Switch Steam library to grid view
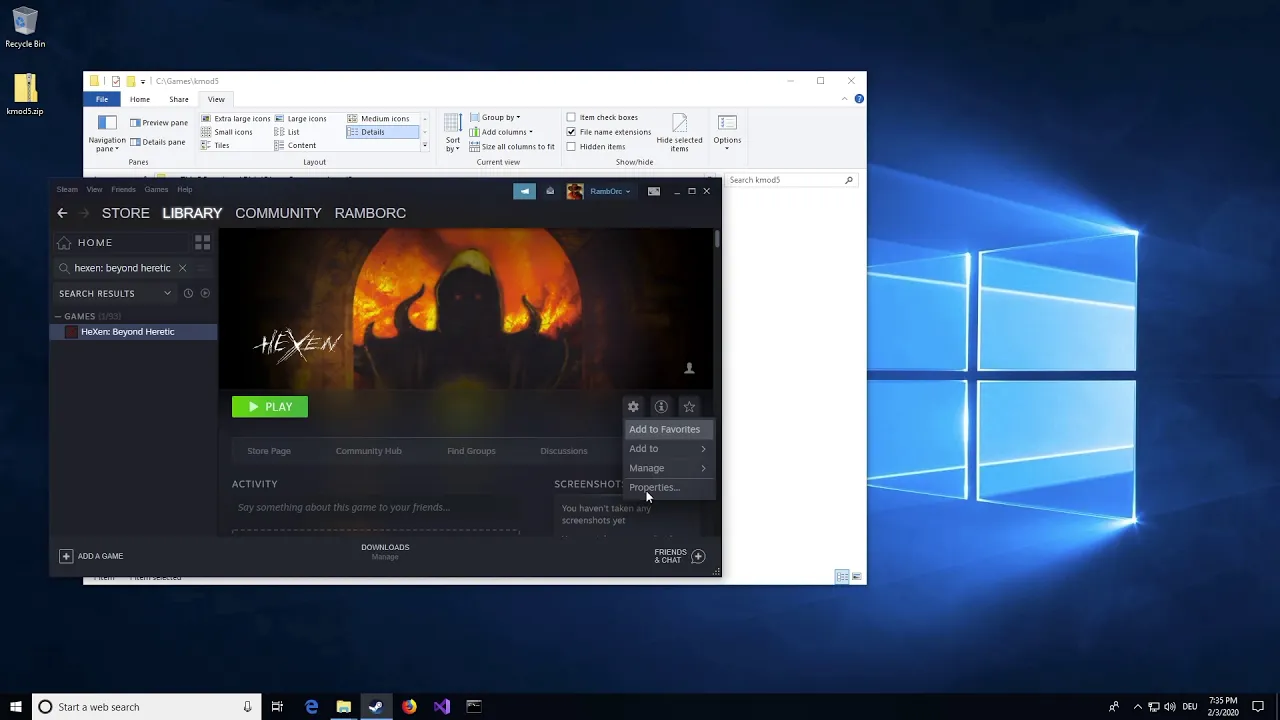The width and height of the screenshot is (1280, 720). point(202,243)
